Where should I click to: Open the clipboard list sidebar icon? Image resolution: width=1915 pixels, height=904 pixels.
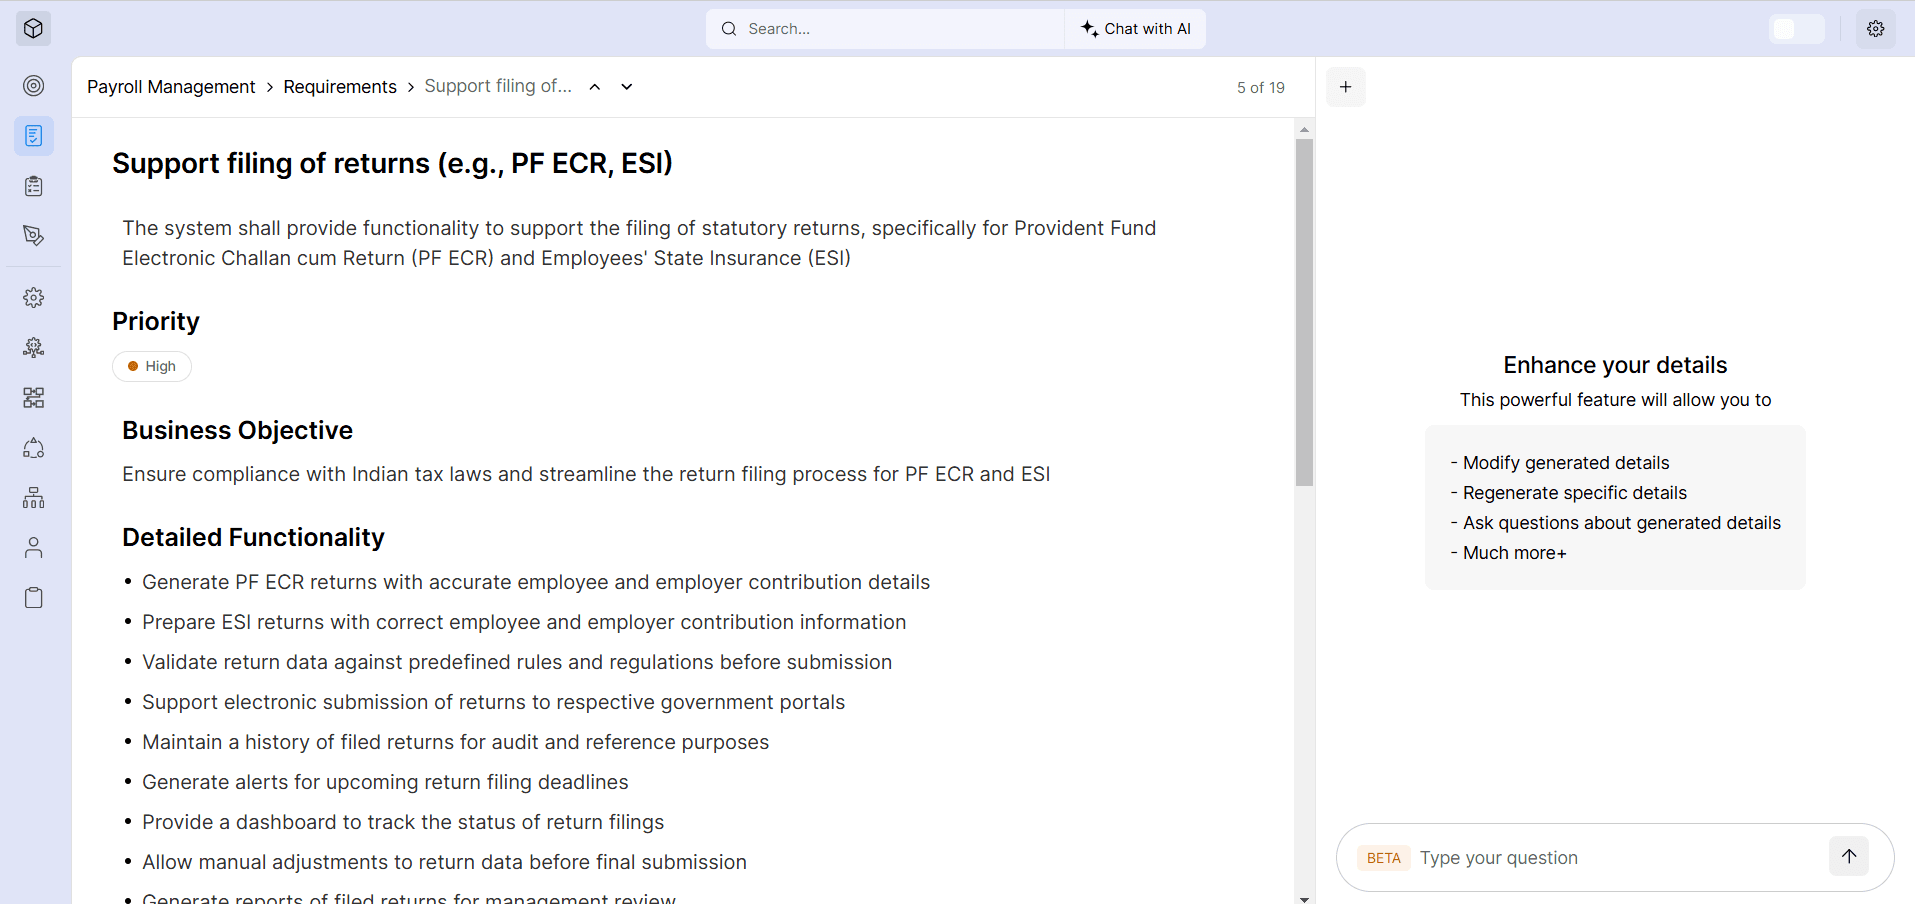click(33, 186)
